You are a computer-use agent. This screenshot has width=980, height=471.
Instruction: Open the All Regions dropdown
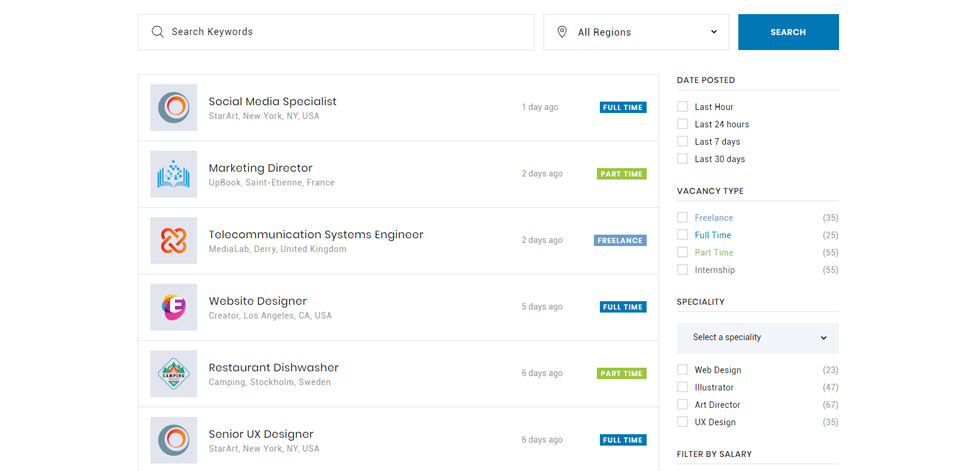pos(636,32)
